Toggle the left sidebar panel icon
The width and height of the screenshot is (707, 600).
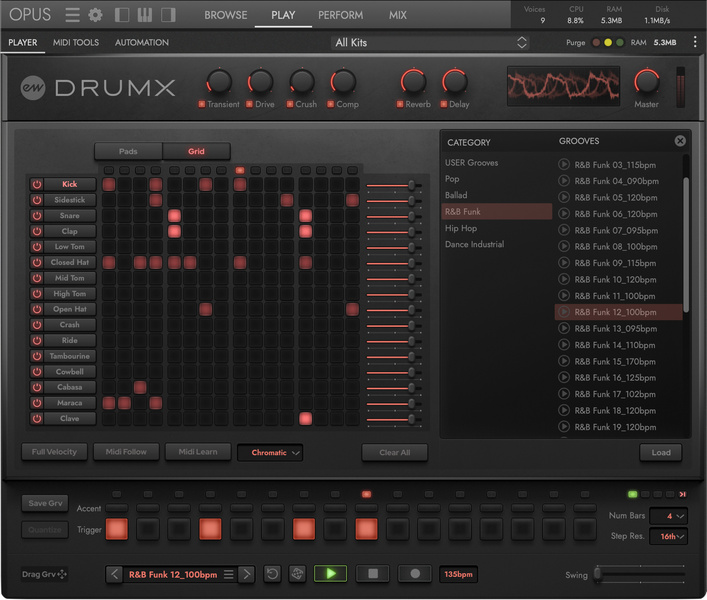click(x=122, y=15)
